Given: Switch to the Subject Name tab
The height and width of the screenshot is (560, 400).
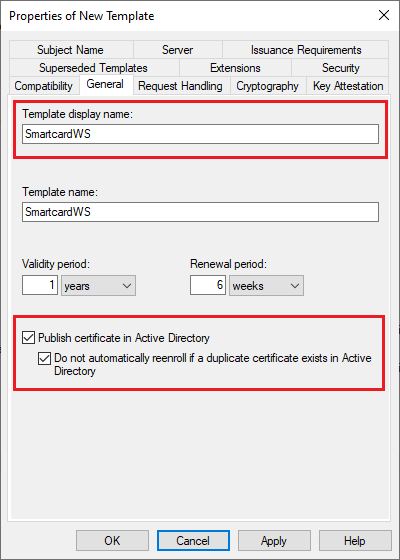Looking at the screenshot, I should tap(71, 50).
